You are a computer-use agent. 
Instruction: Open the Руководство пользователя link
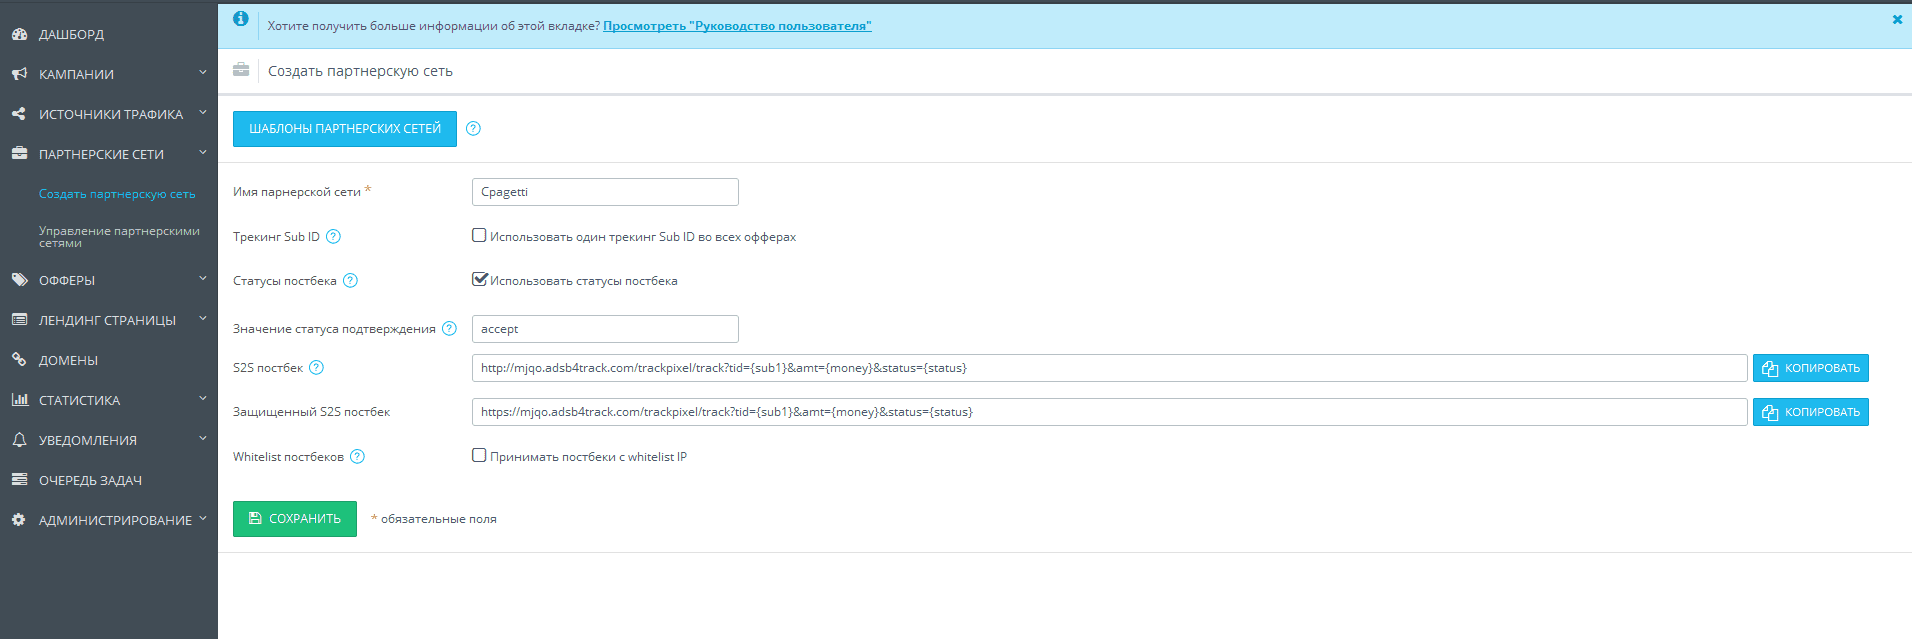tap(737, 26)
